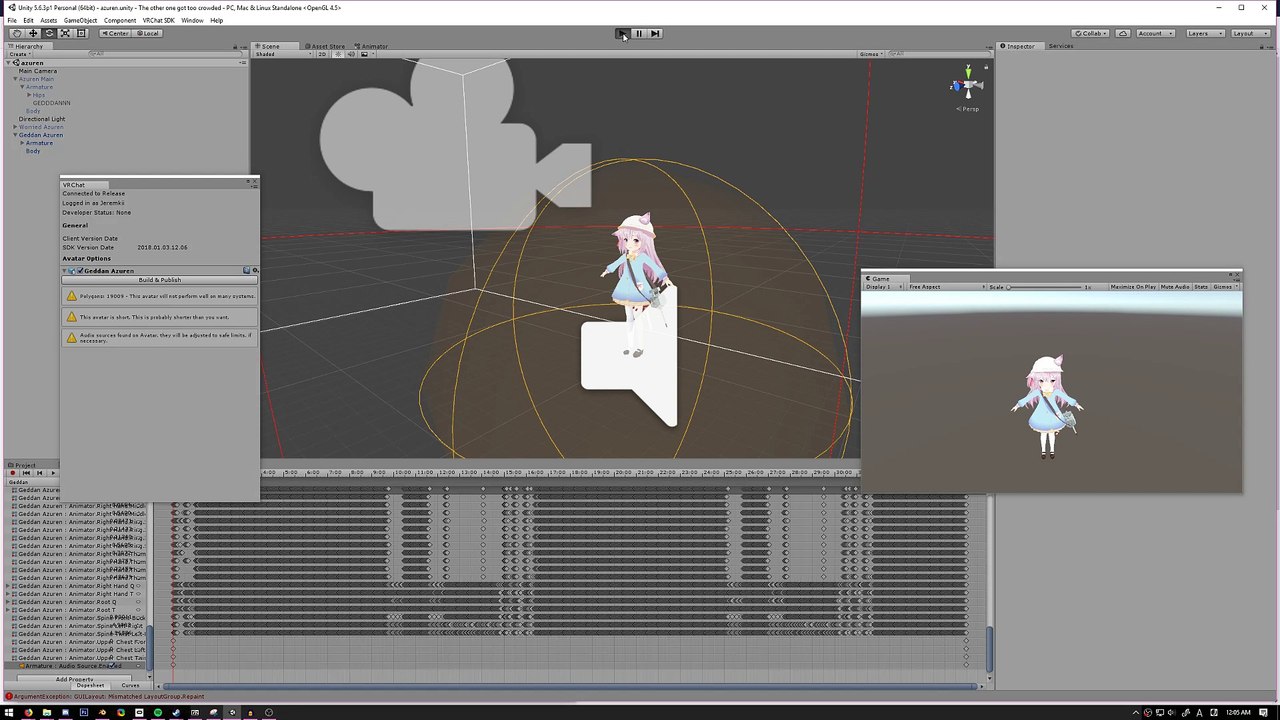
Task: Go to previous keyframe in Animation
Action: pos(38,473)
